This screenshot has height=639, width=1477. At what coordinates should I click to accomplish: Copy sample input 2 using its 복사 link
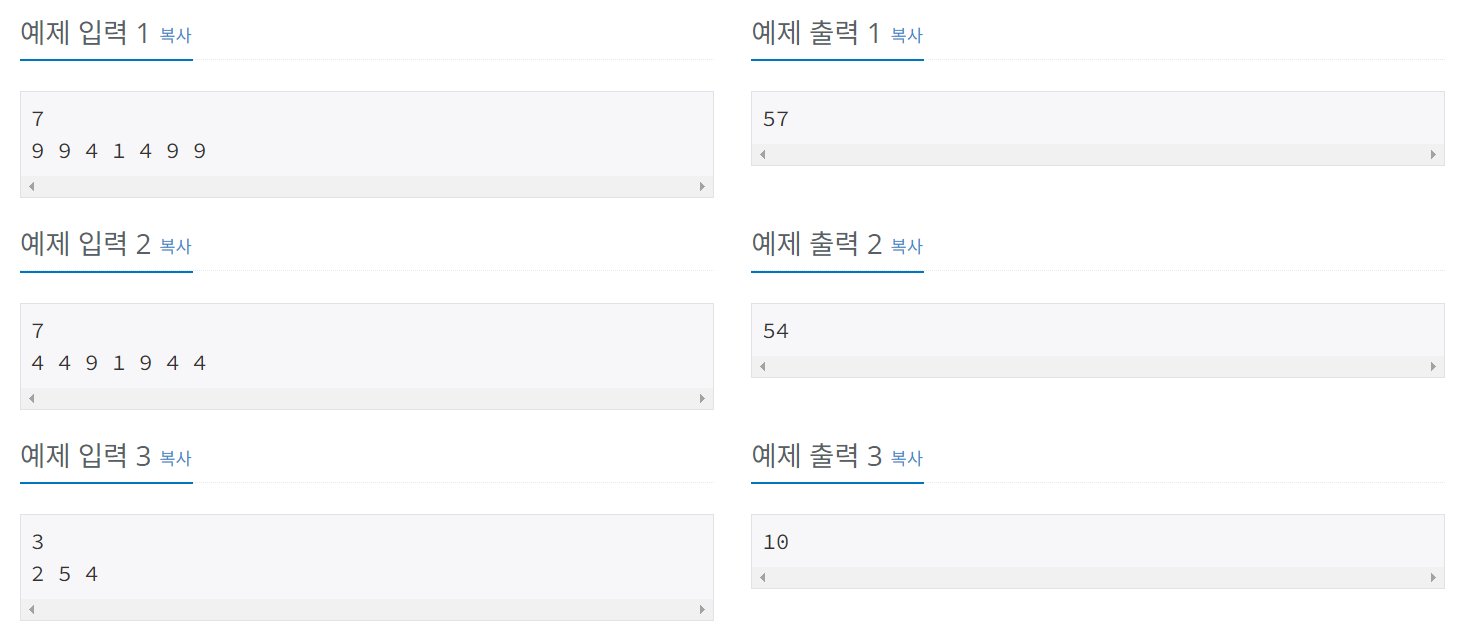[175, 247]
